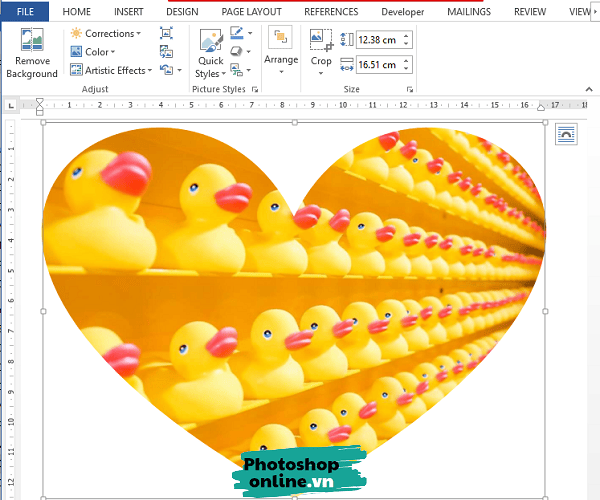Click the Picture Border icon
This screenshot has height=500, width=600.
pos(237,33)
